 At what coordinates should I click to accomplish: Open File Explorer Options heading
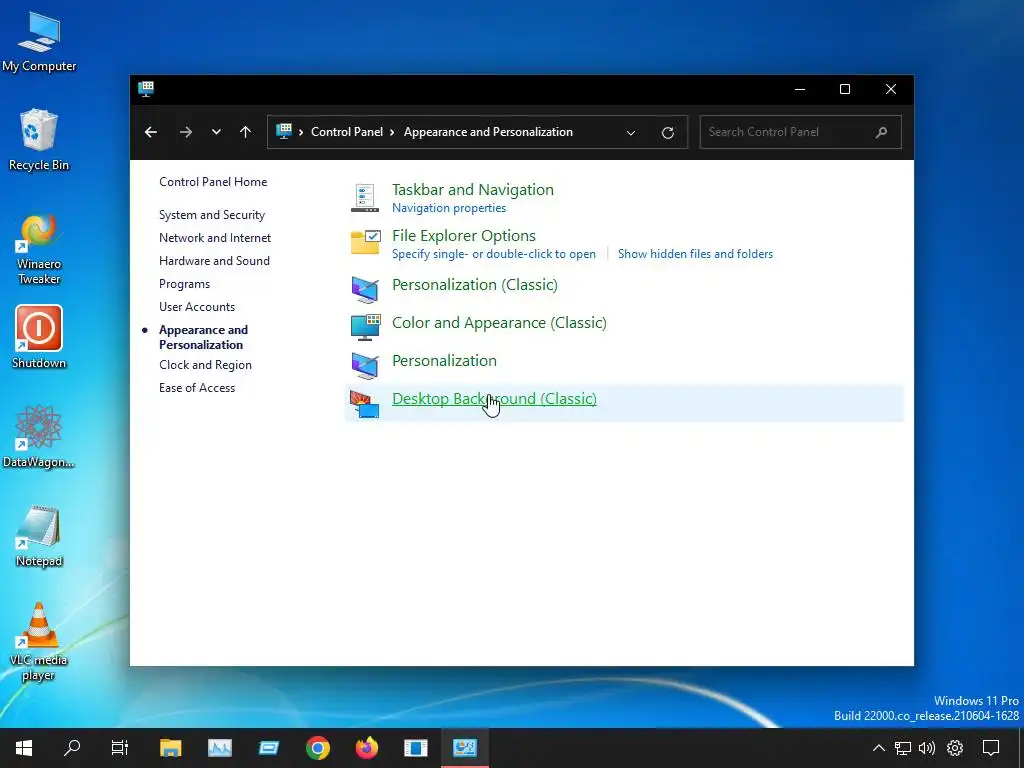point(464,236)
